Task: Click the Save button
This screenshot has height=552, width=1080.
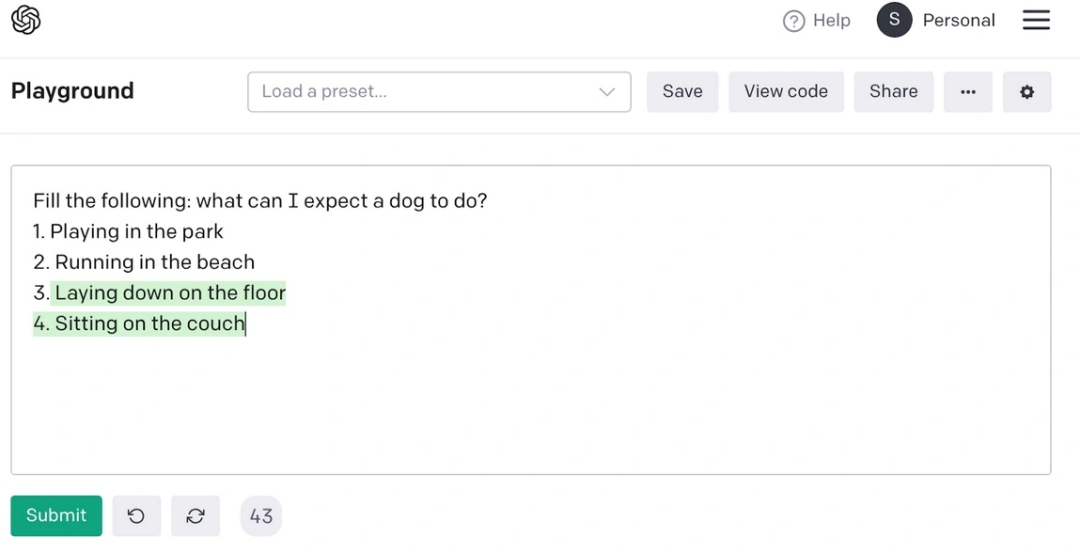Action: (x=682, y=92)
